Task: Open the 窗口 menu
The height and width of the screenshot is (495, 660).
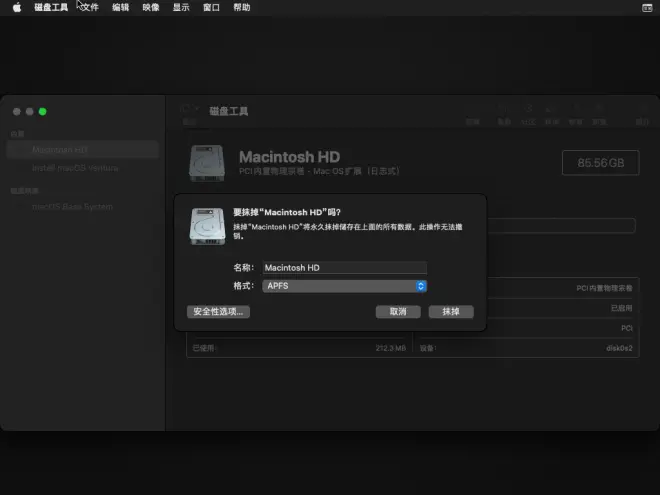Action: tap(211, 7)
